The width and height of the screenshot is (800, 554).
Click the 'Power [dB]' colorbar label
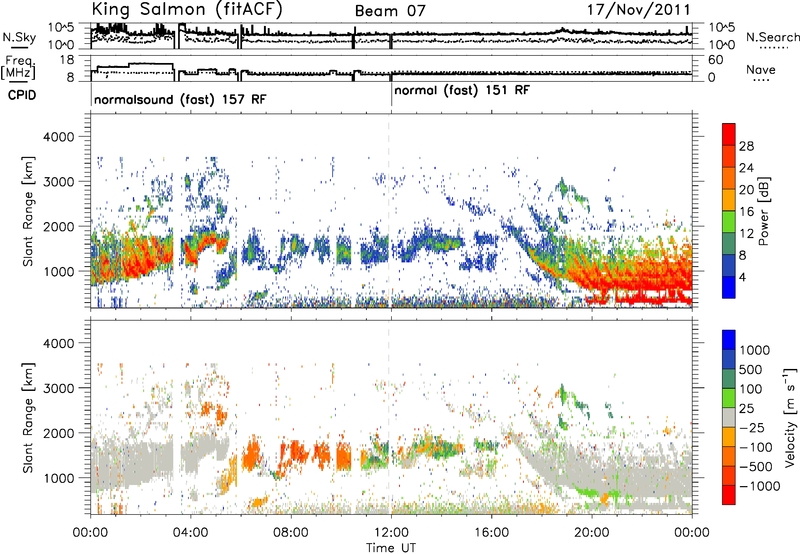point(763,211)
